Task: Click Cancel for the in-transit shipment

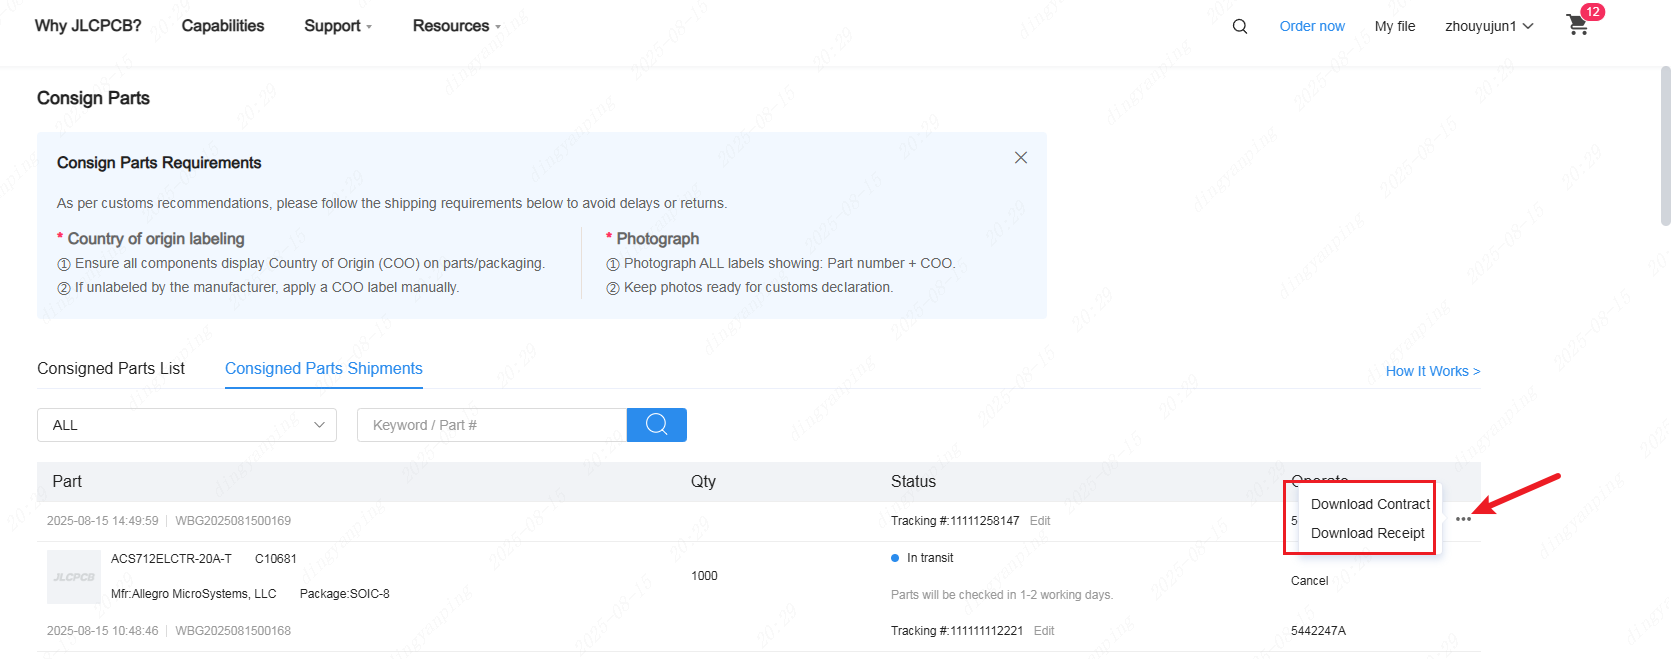Action: [1310, 581]
